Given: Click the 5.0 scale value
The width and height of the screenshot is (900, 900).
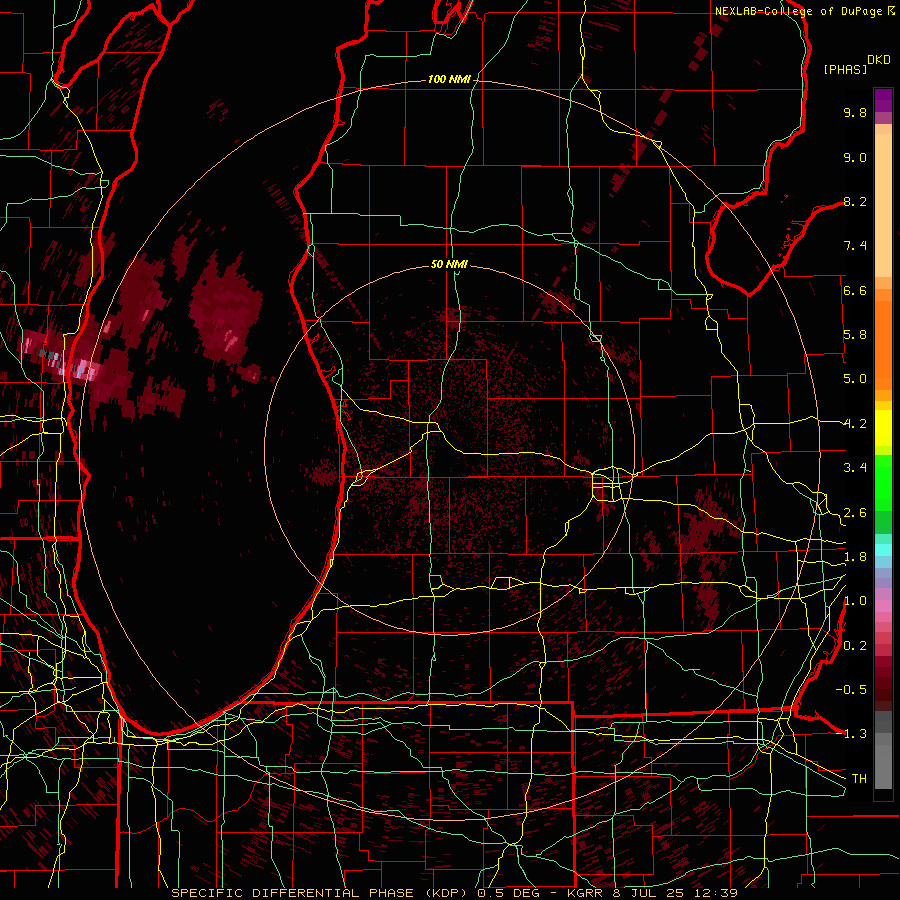Looking at the screenshot, I should pos(855,379).
